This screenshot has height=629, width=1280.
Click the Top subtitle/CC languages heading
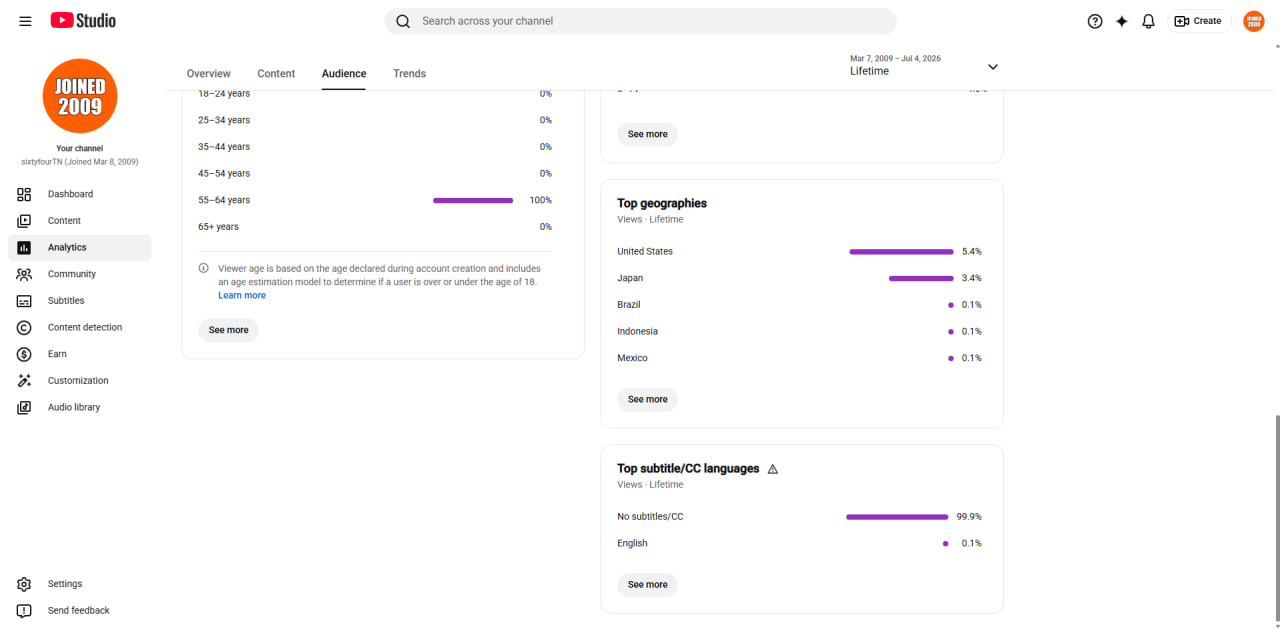[688, 468]
